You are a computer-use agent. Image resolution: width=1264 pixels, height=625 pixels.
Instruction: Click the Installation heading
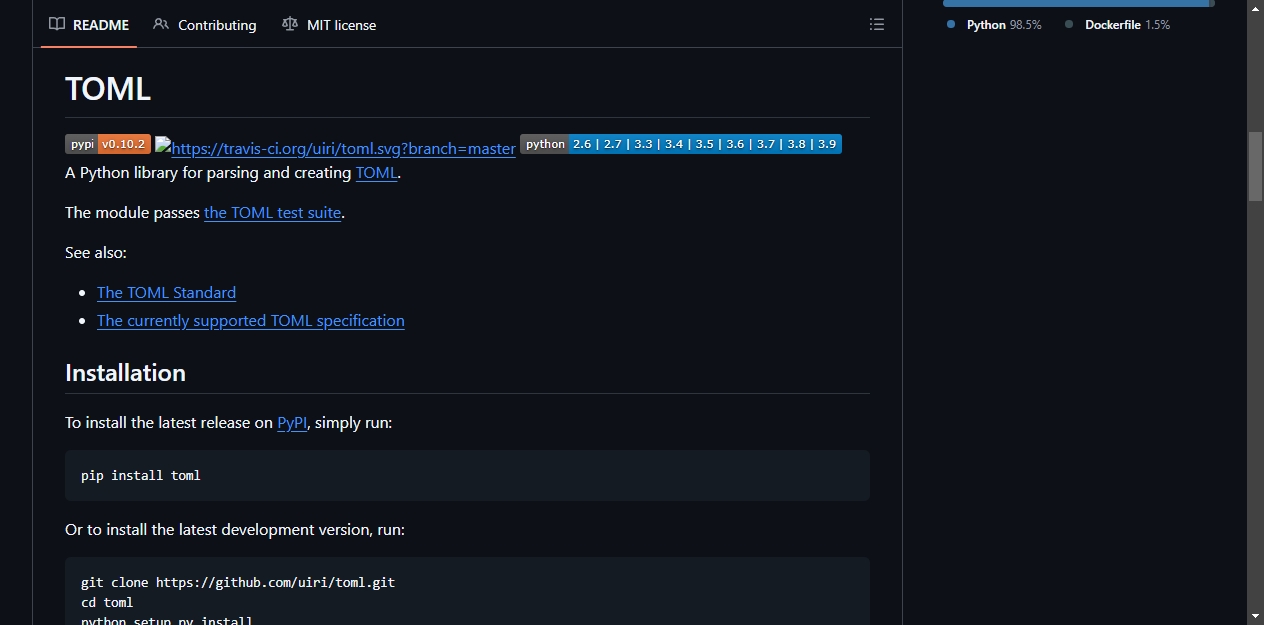(125, 373)
